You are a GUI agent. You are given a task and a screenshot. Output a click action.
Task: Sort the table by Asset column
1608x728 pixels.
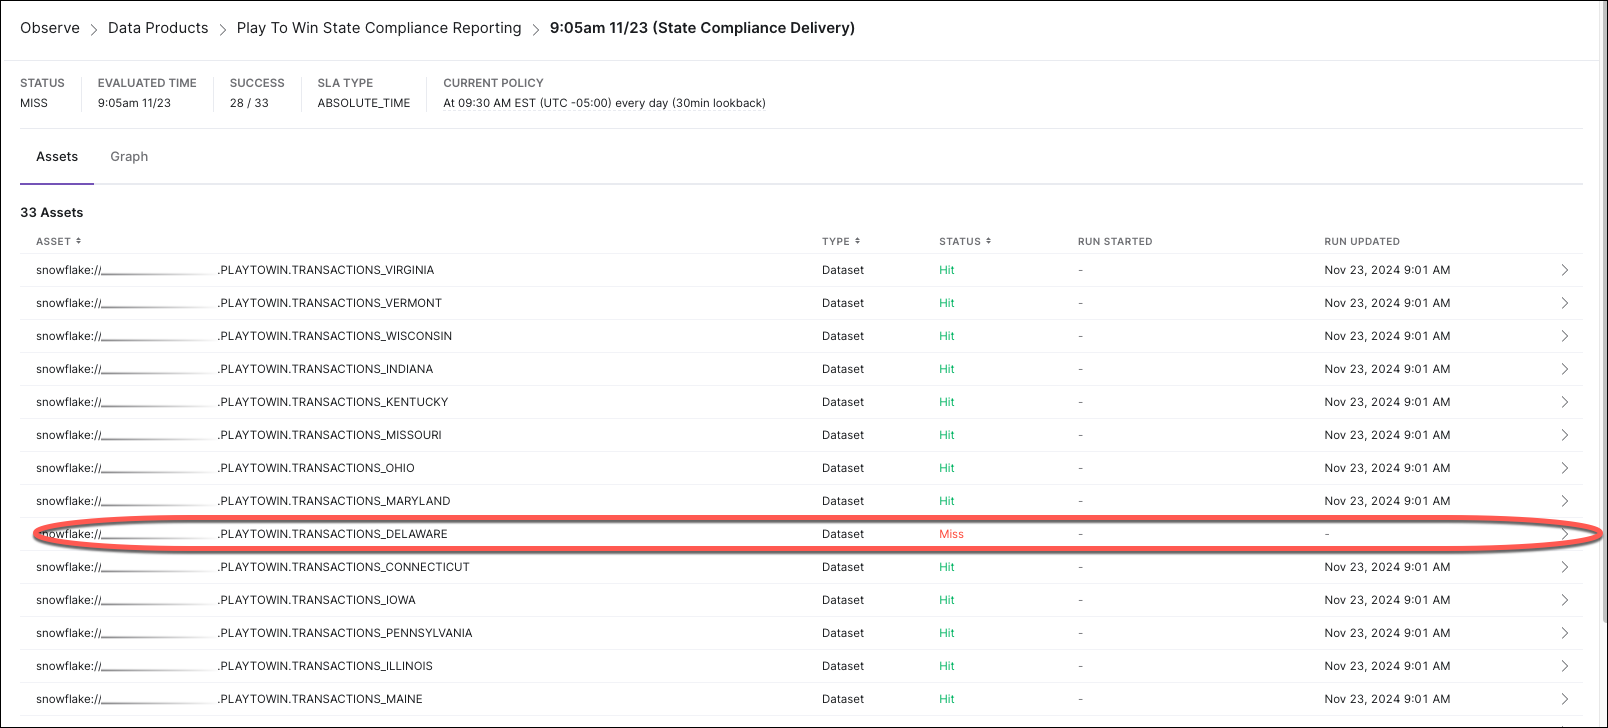(x=58, y=241)
